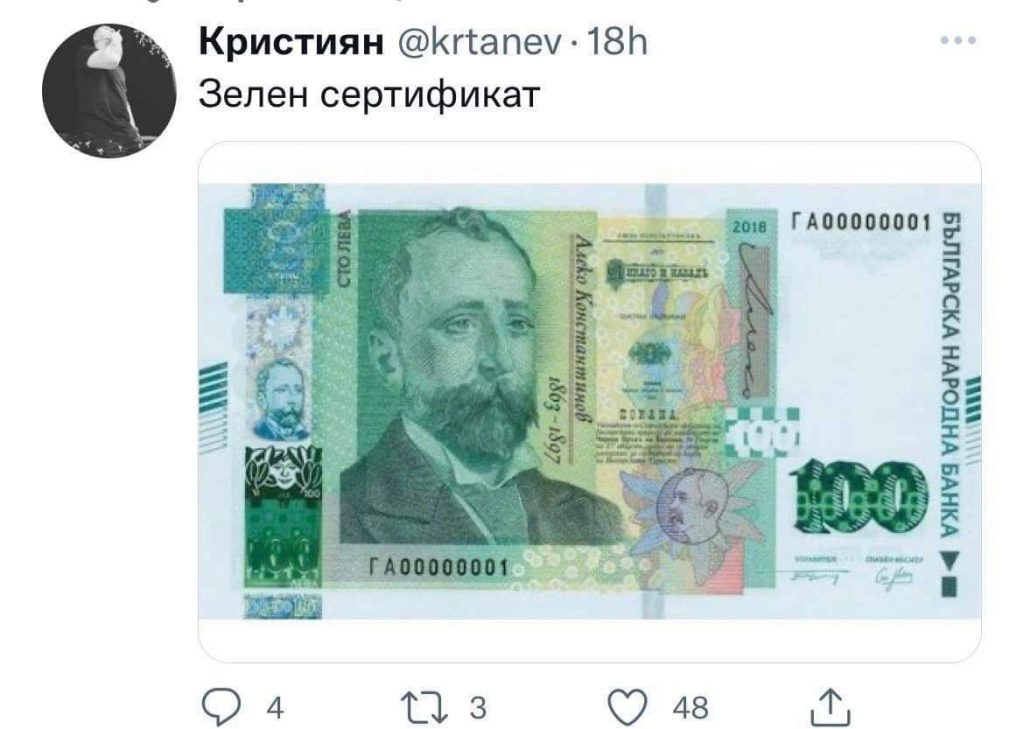
Task: Click the large green 100 numeral on banknote
Action: (859, 494)
